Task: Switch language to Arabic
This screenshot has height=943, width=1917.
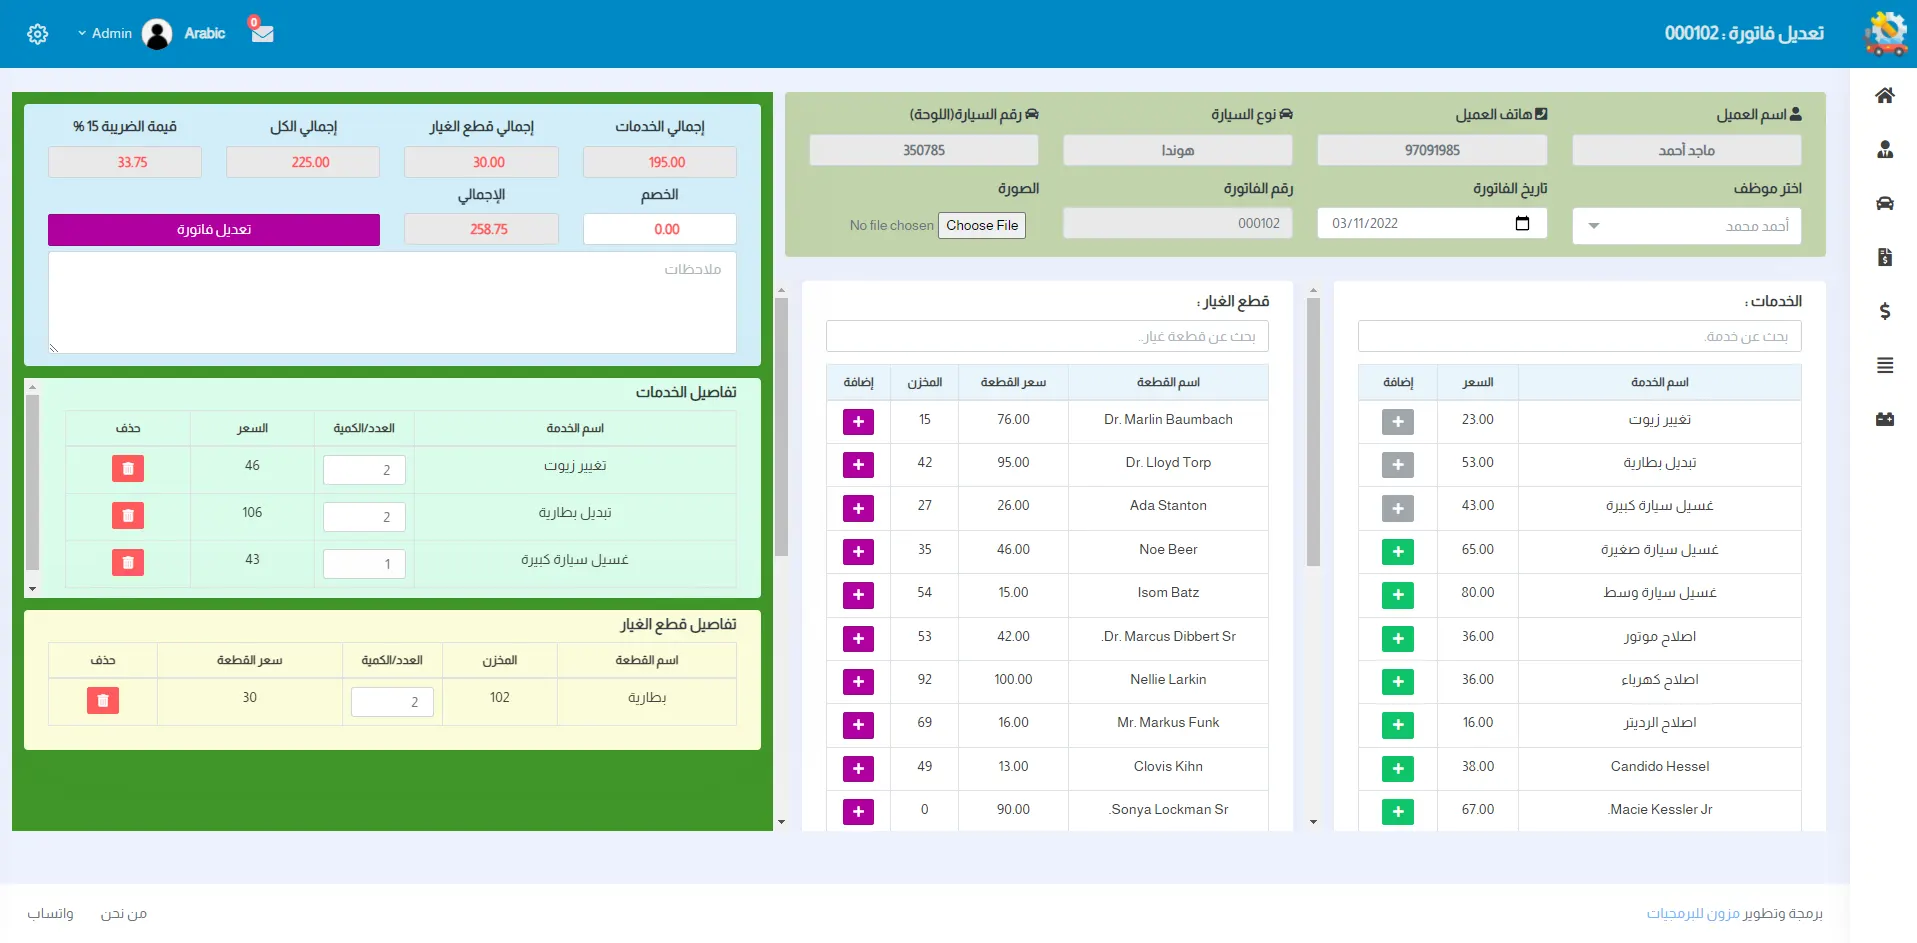Action: tap(205, 34)
